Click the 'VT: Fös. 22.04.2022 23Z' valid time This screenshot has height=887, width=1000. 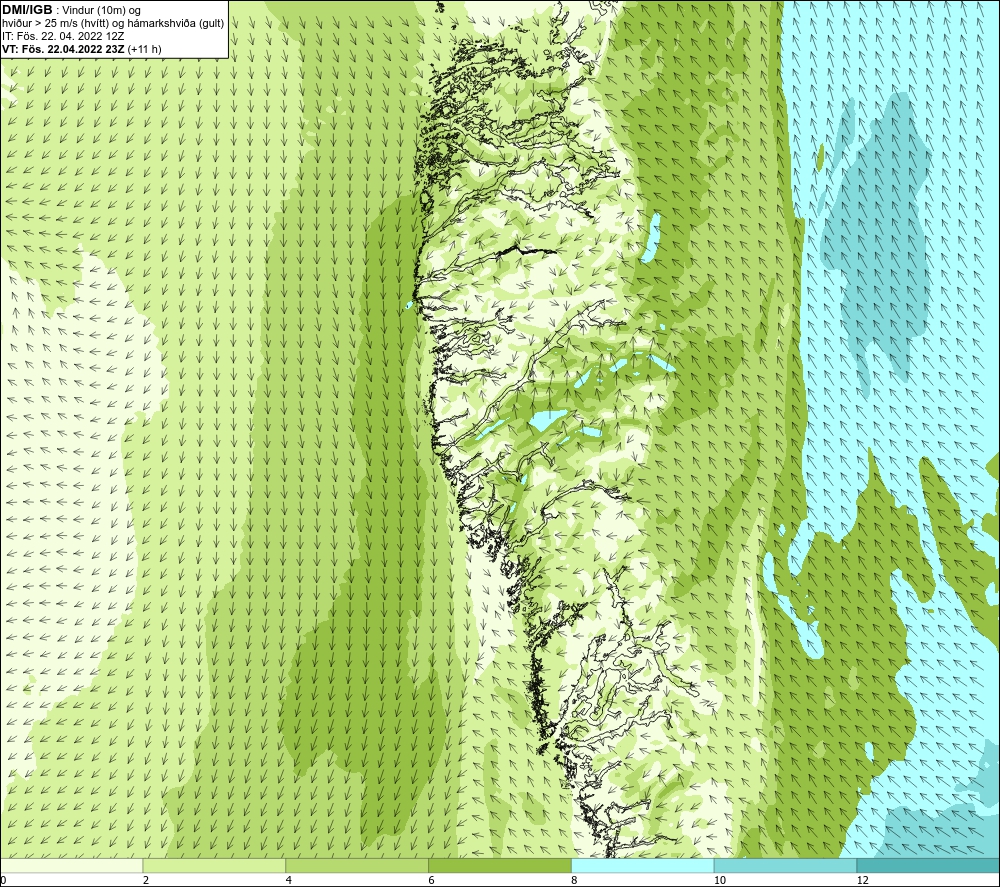63,49
